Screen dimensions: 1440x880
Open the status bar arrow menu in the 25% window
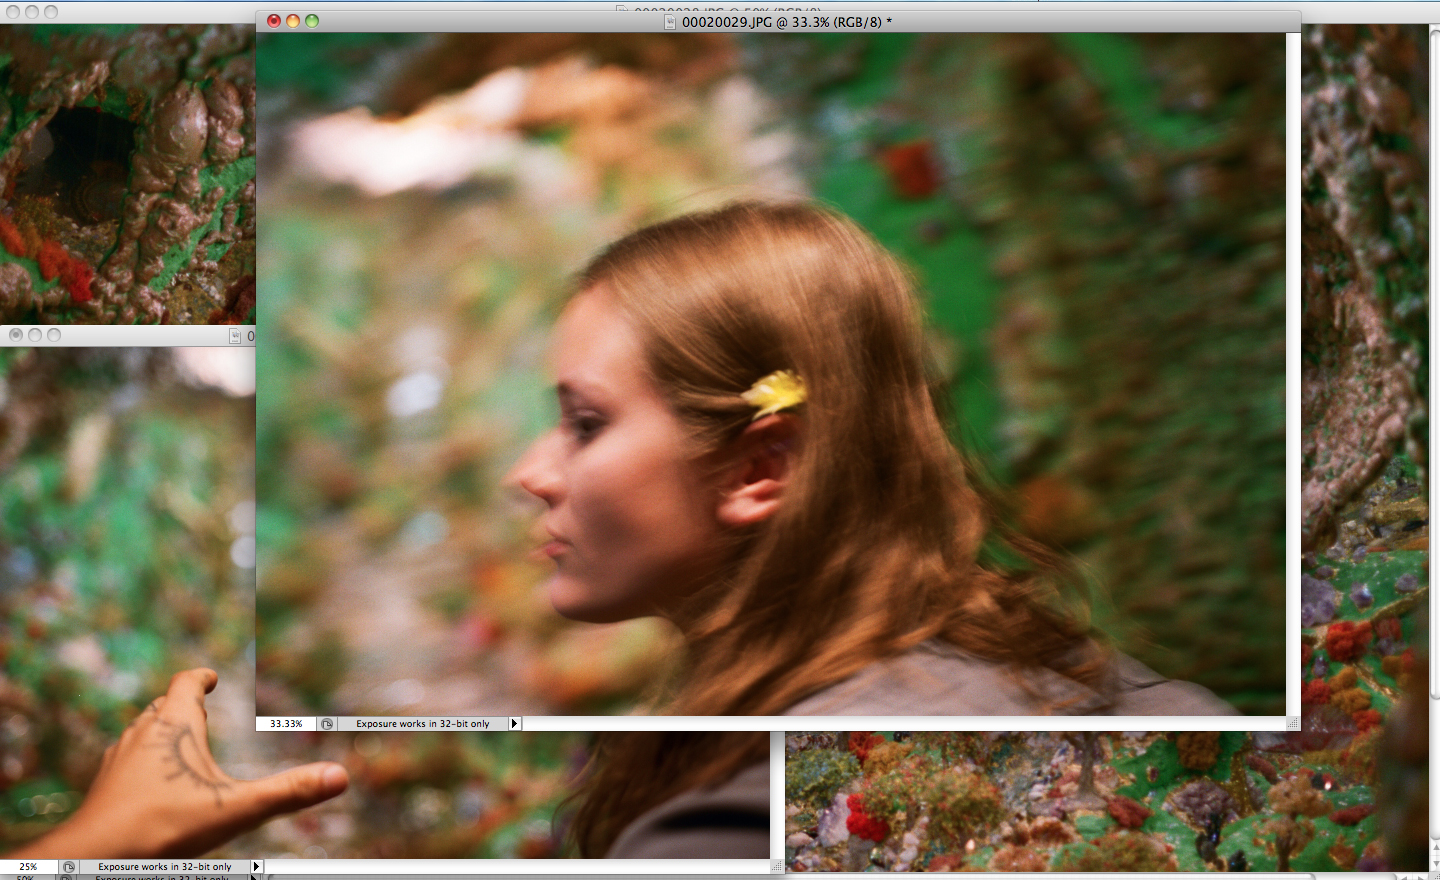[x=257, y=867]
